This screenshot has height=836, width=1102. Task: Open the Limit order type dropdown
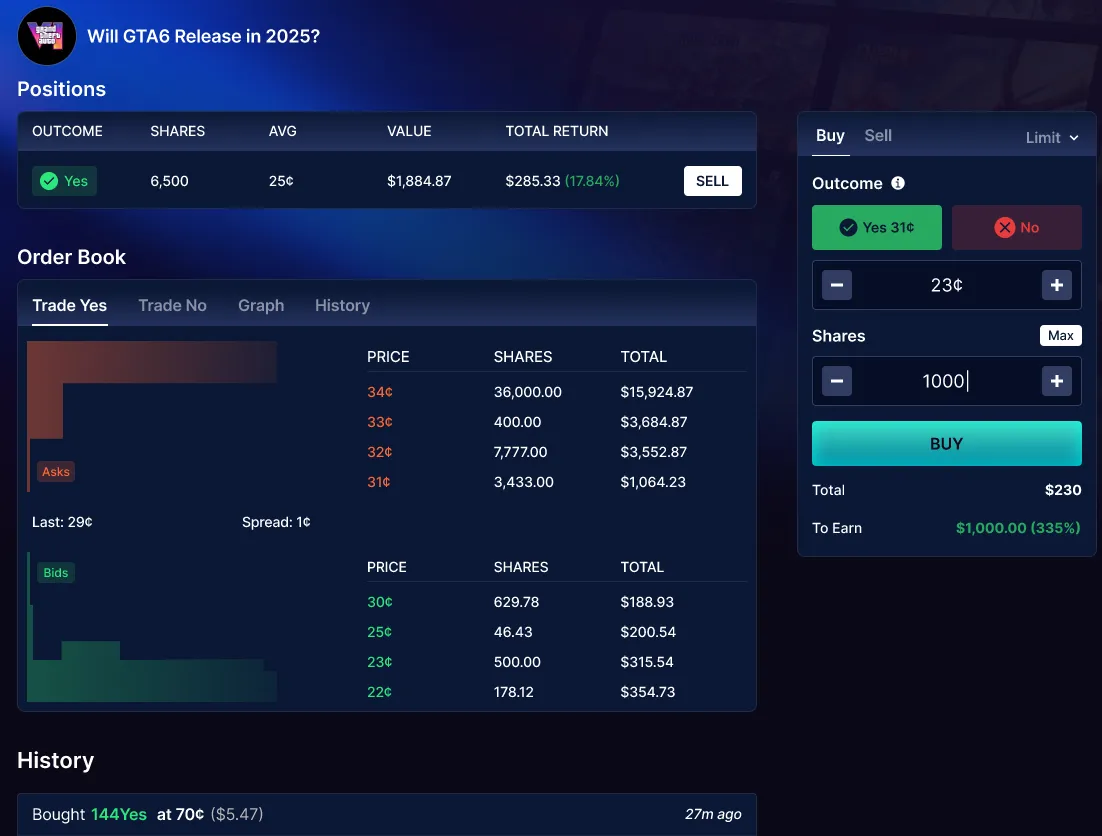coord(1051,138)
